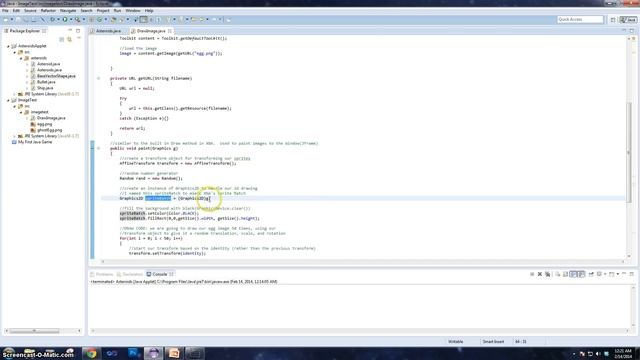Image resolution: width=640 pixels, height=360 pixels.
Task: Maximize the Package Explorer panel
Action: pyautogui.click(x=78, y=31)
